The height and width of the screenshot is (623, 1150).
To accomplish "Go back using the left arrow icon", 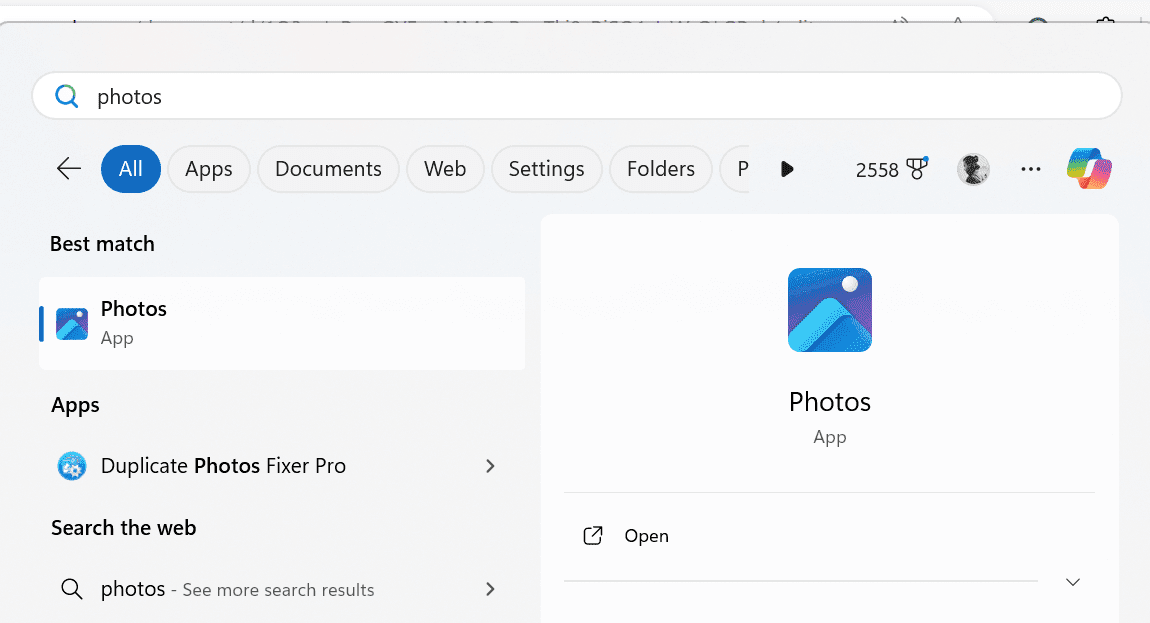I will point(69,169).
